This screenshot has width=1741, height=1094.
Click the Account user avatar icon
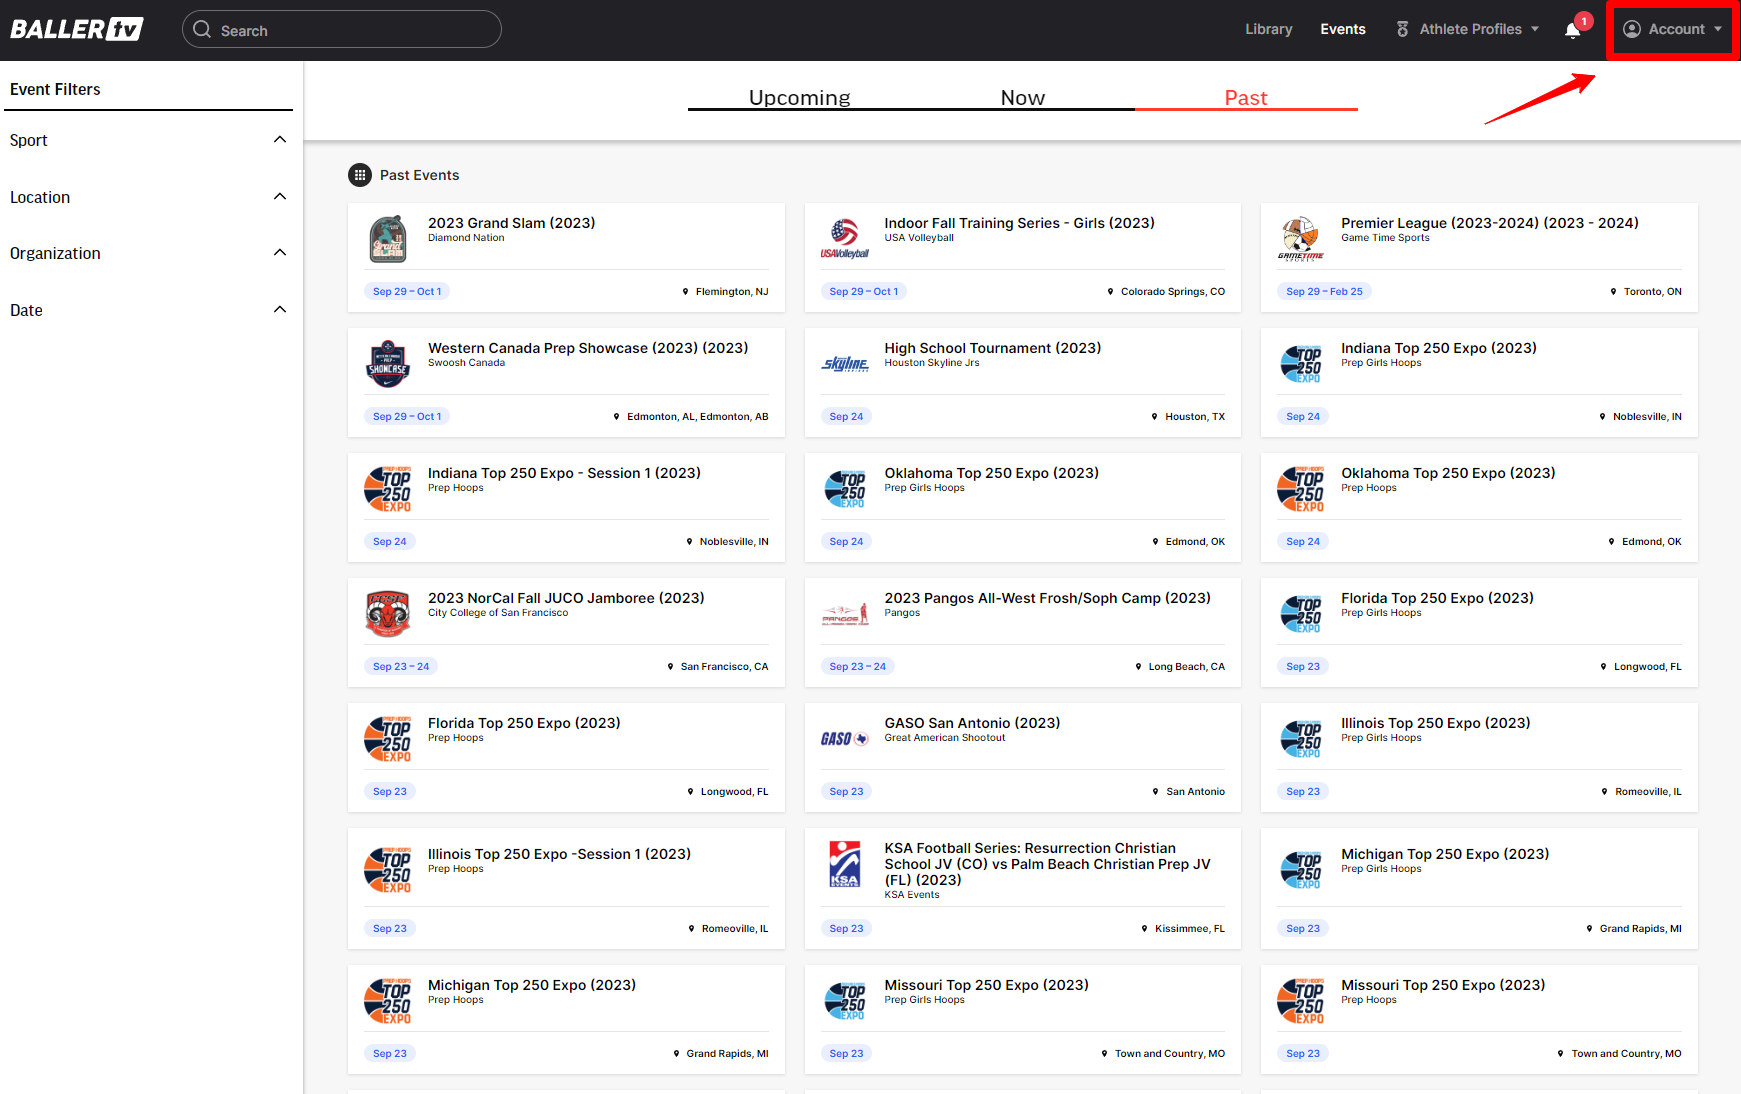click(1632, 29)
